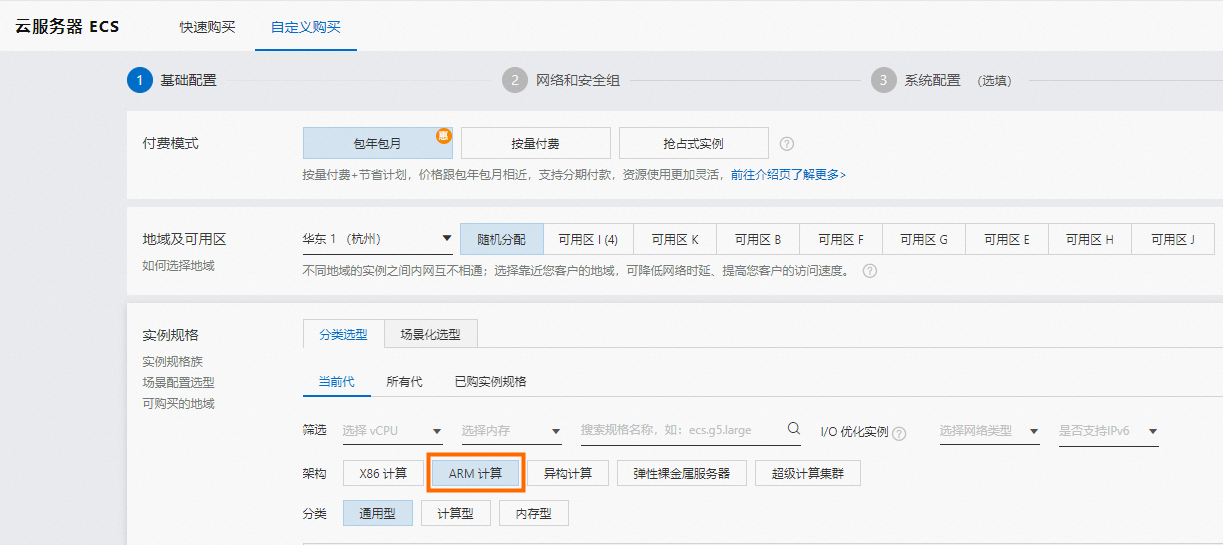This screenshot has width=1223, height=545.
Task: Select 包年包月 billing mode
Action: pos(378,143)
